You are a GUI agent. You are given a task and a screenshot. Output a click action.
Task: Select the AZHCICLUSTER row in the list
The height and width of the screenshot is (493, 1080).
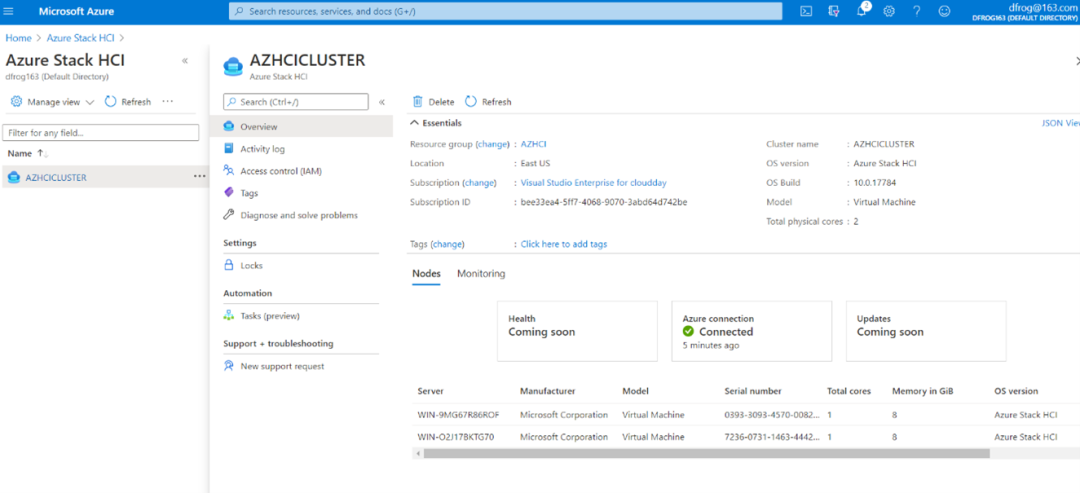pos(105,177)
